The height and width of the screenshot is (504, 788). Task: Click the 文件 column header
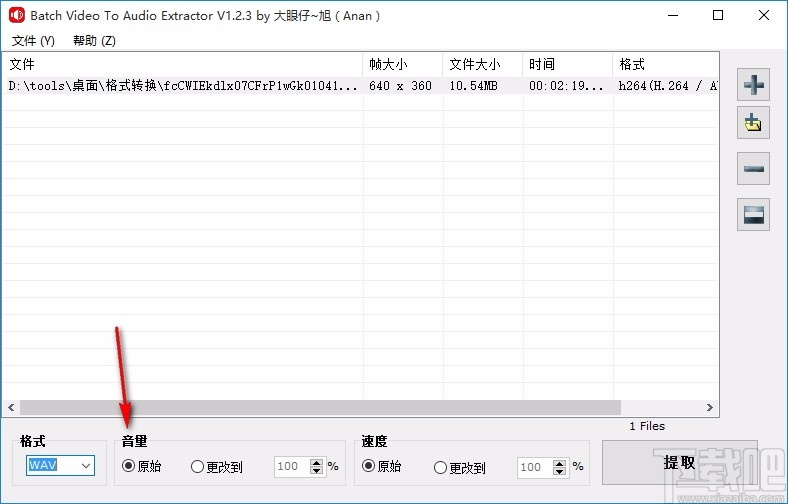pyautogui.click(x=182, y=64)
